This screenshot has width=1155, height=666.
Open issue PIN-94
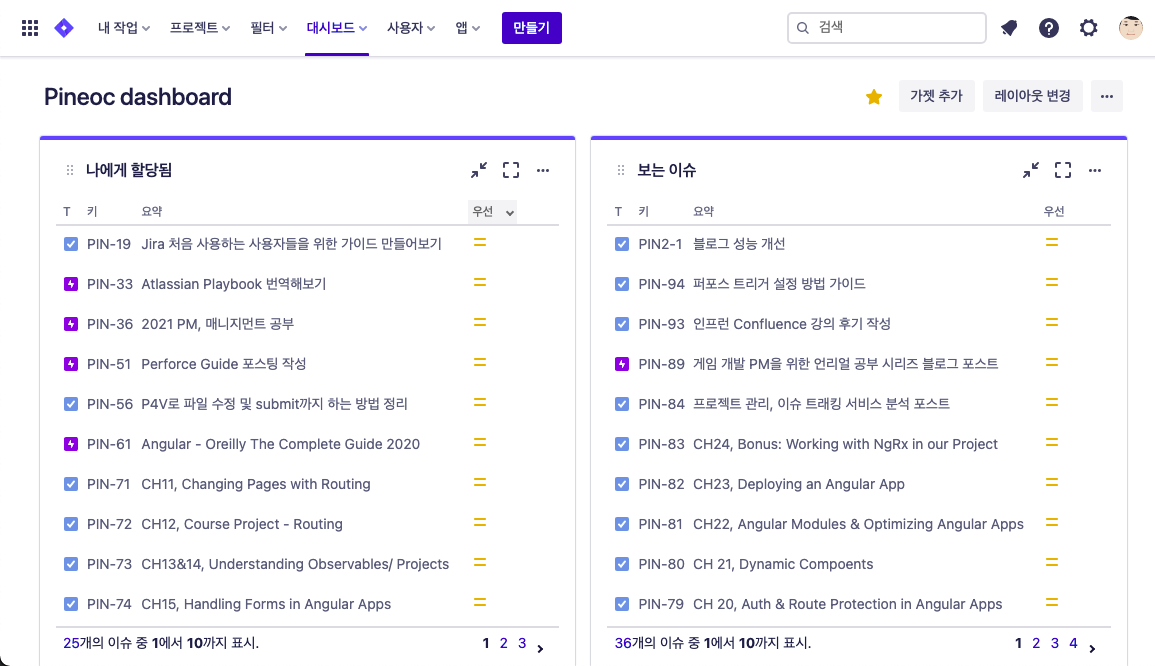pos(661,284)
